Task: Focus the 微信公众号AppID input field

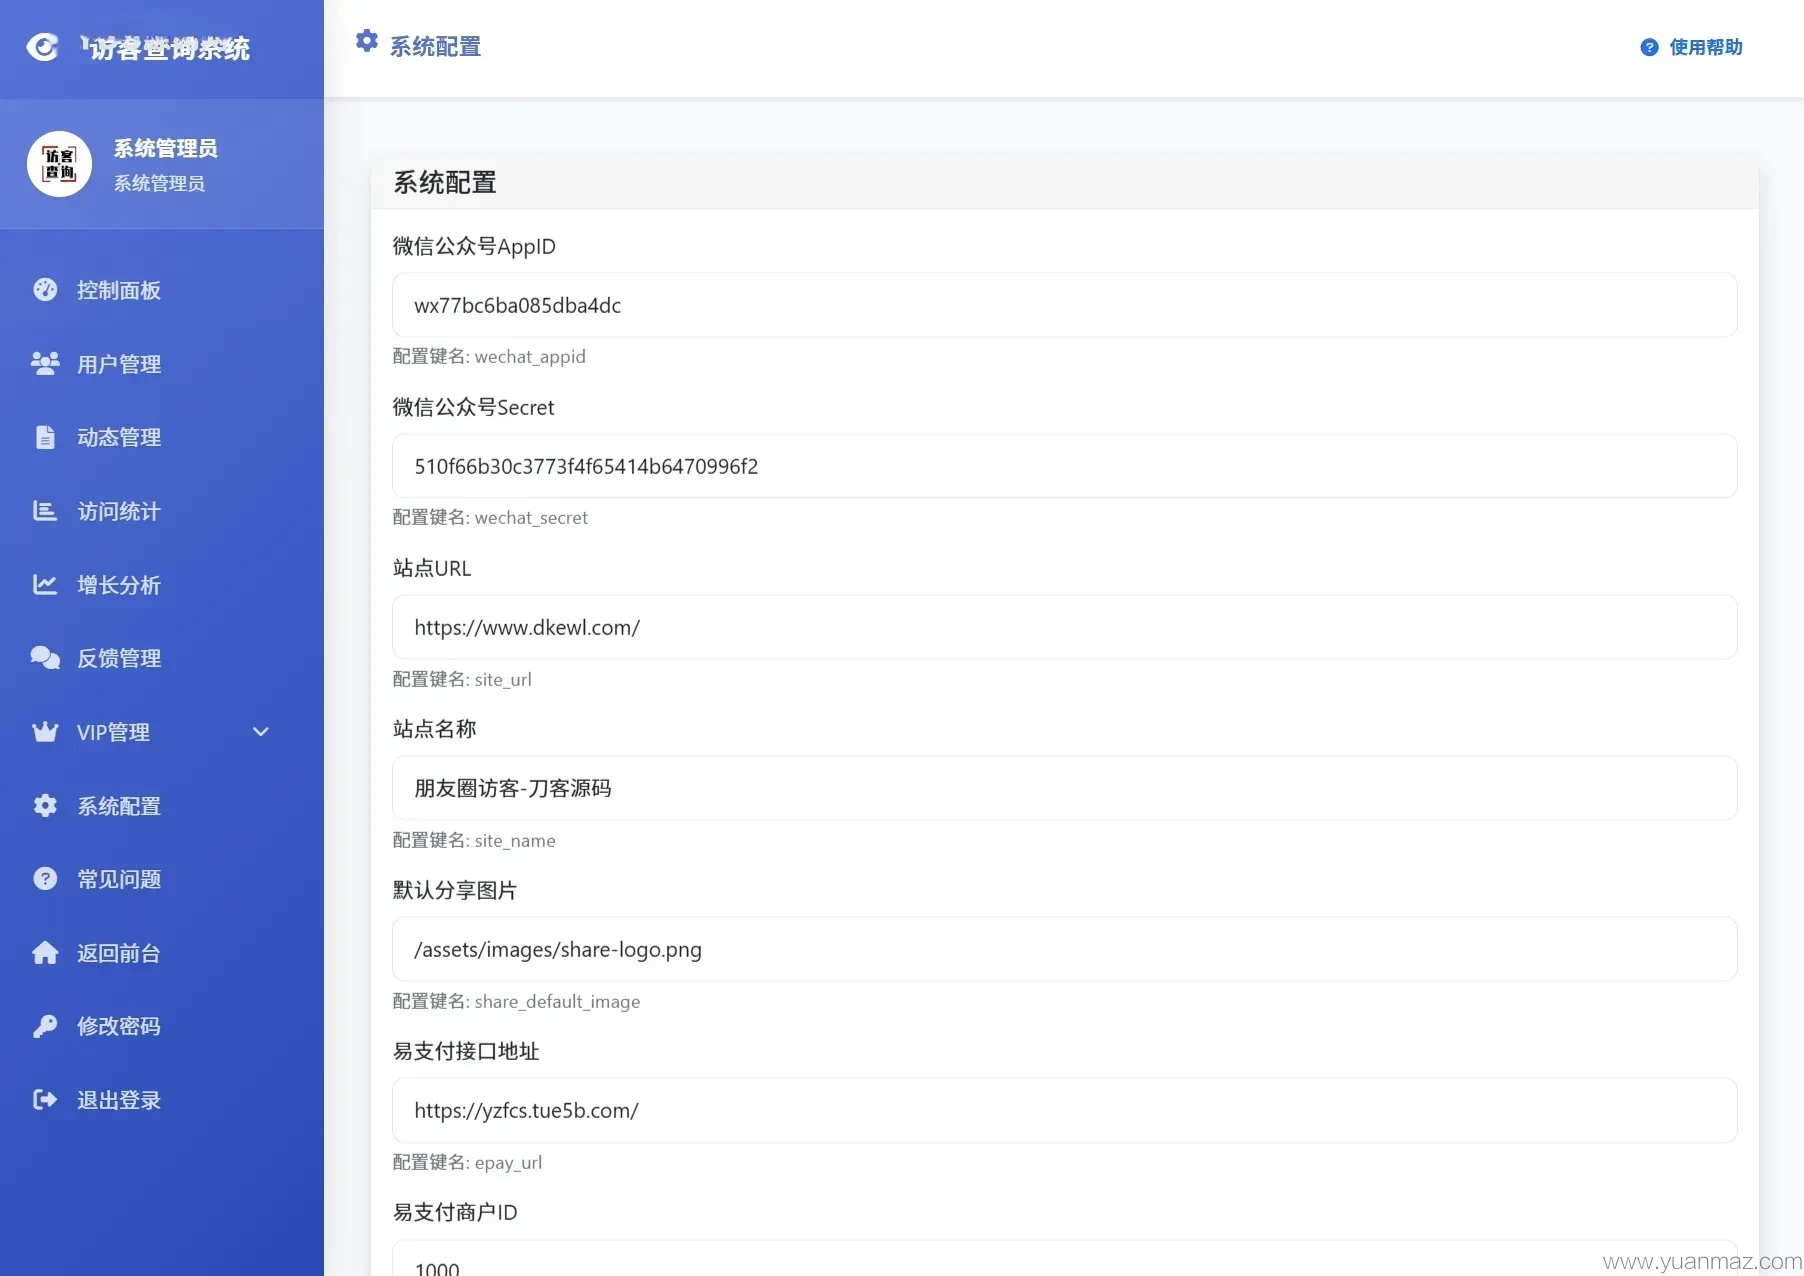Action: click(x=1065, y=305)
